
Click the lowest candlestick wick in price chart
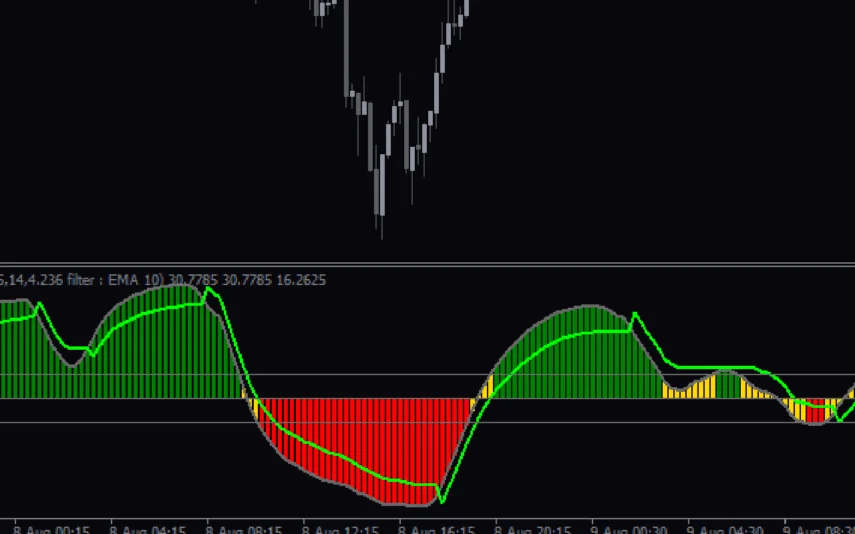381,230
